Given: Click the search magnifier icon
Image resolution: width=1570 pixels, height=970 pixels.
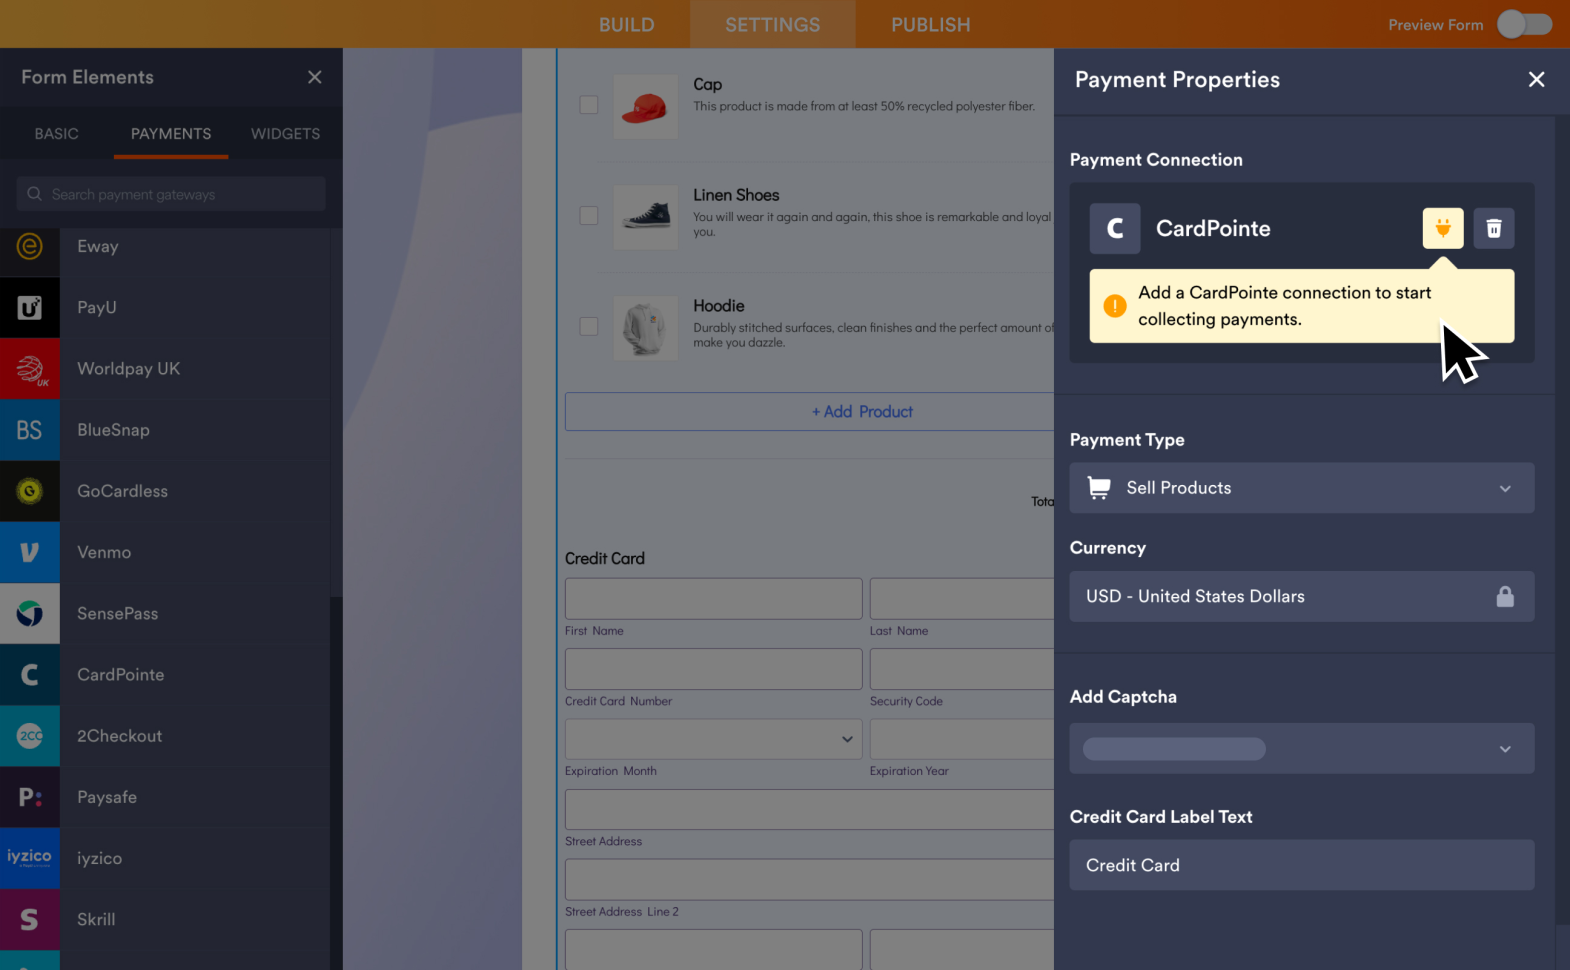Looking at the screenshot, I should pyautogui.click(x=34, y=194).
